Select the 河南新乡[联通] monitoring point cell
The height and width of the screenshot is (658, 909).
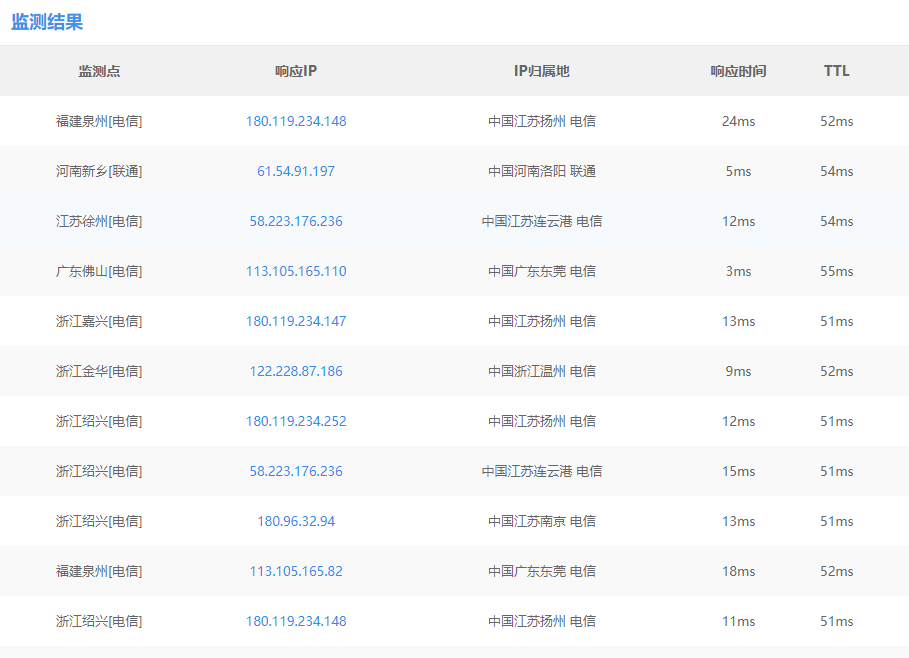(x=99, y=171)
